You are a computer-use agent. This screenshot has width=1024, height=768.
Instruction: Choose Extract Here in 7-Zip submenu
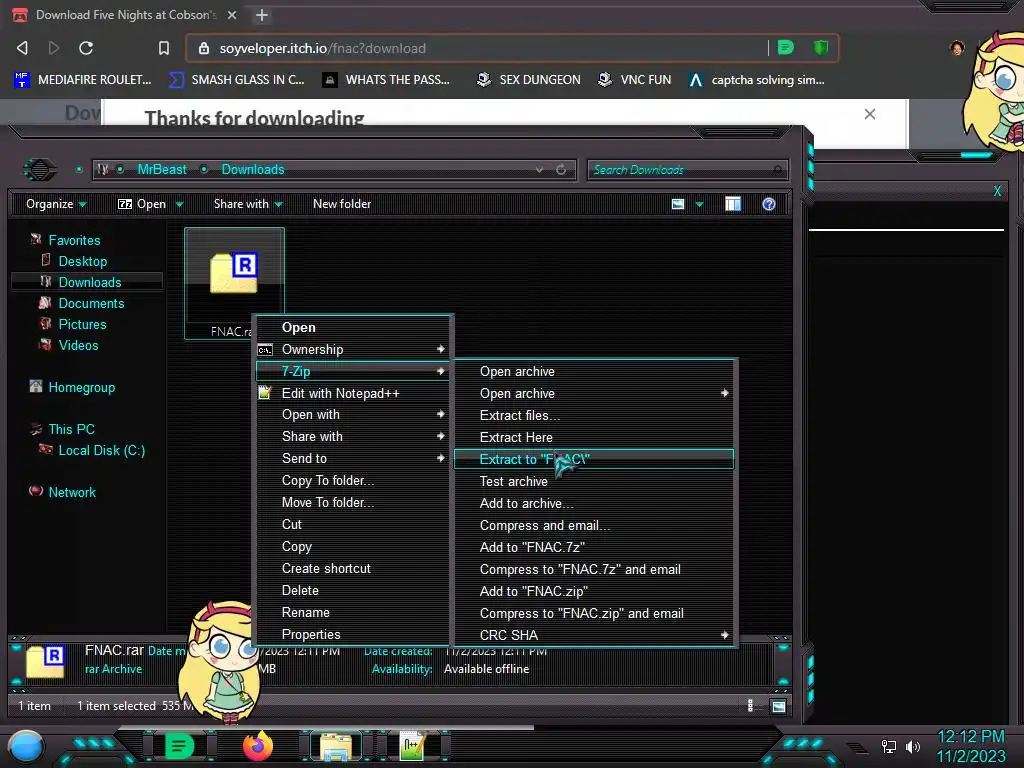[594, 438]
